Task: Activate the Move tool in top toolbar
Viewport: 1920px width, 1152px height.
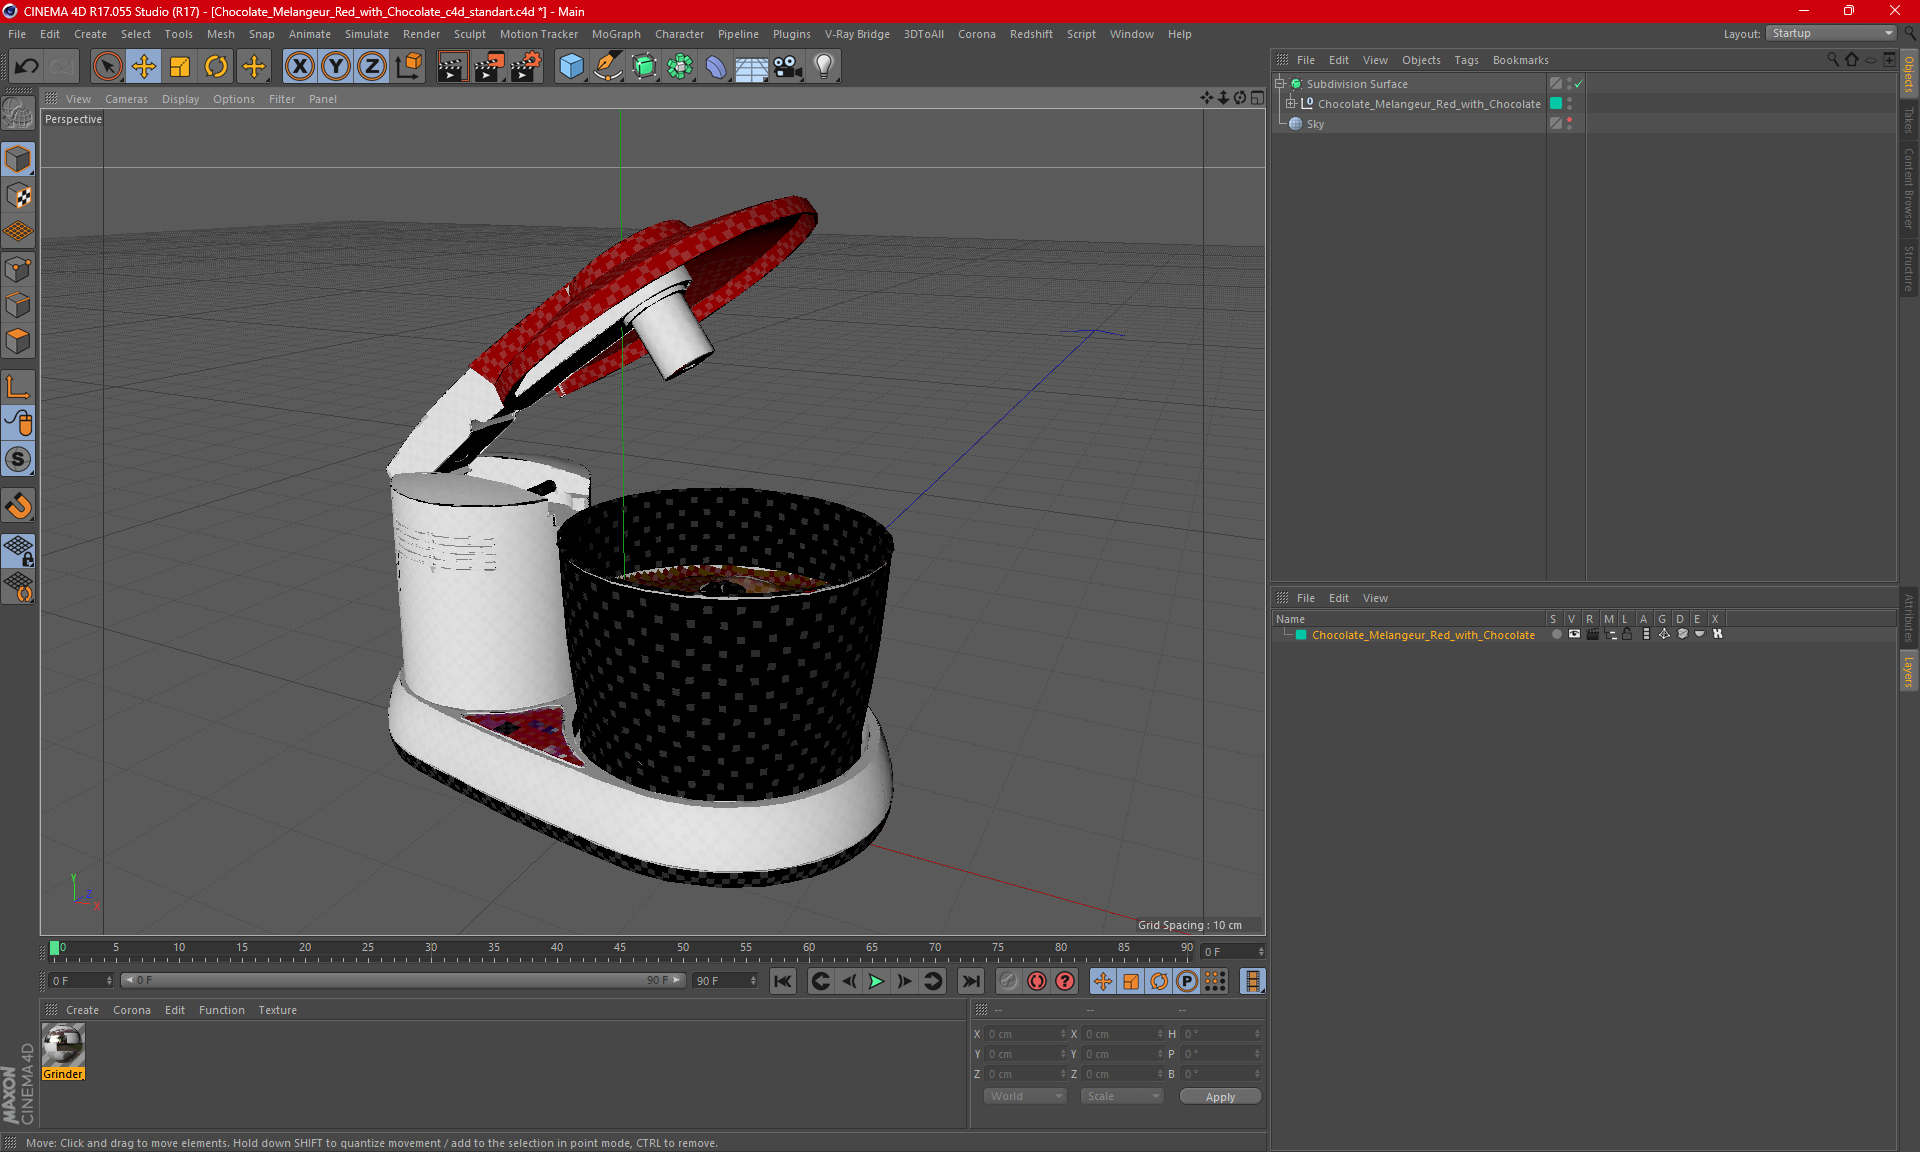Action: [x=144, y=67]
